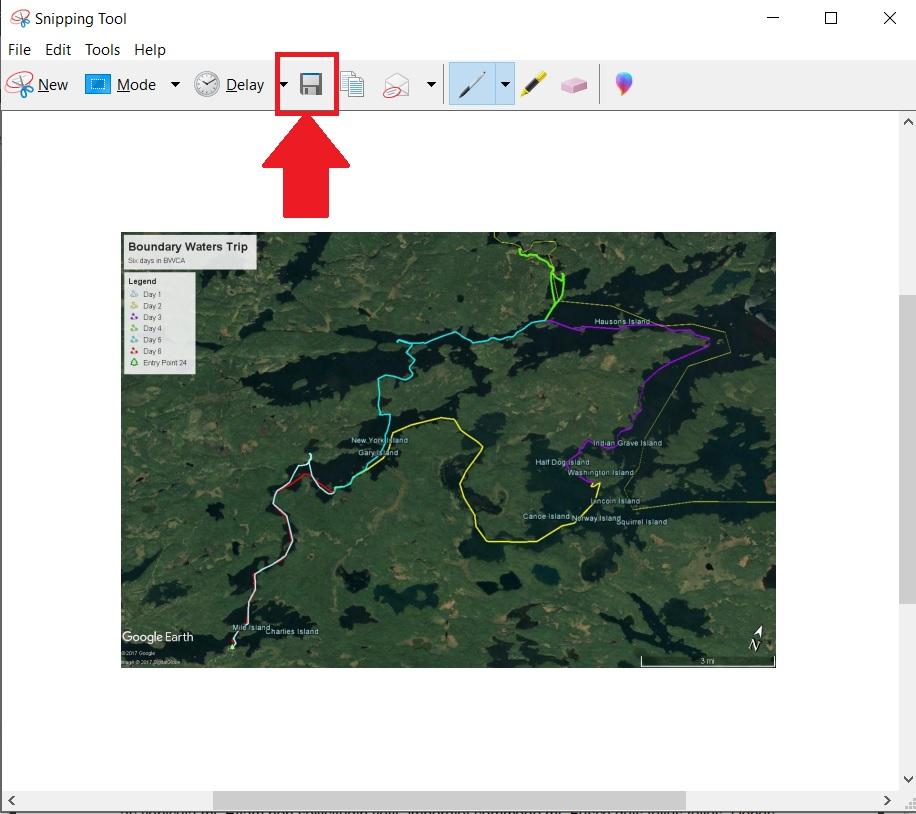
Task: Click the Send Snip envelope icon
Action: (395, 85)
